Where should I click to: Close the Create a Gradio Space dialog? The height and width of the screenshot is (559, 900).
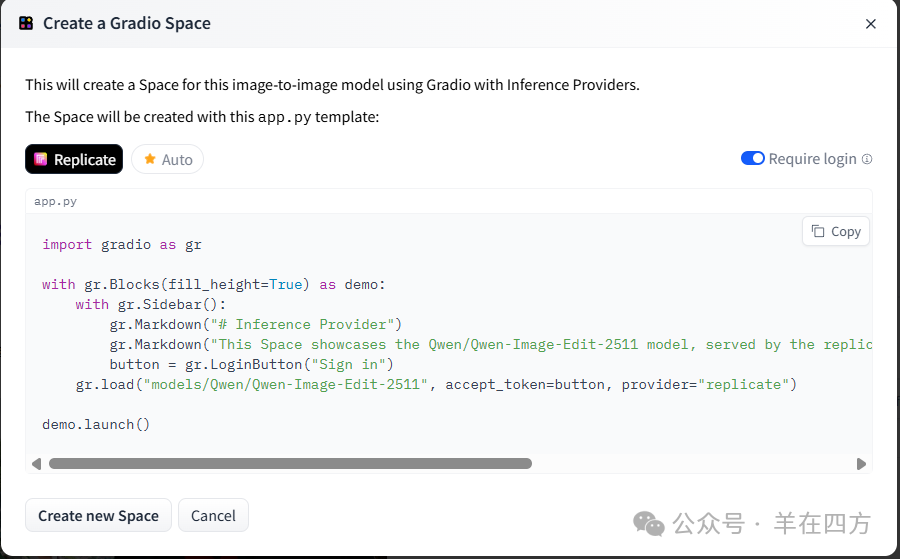[870, 24]
